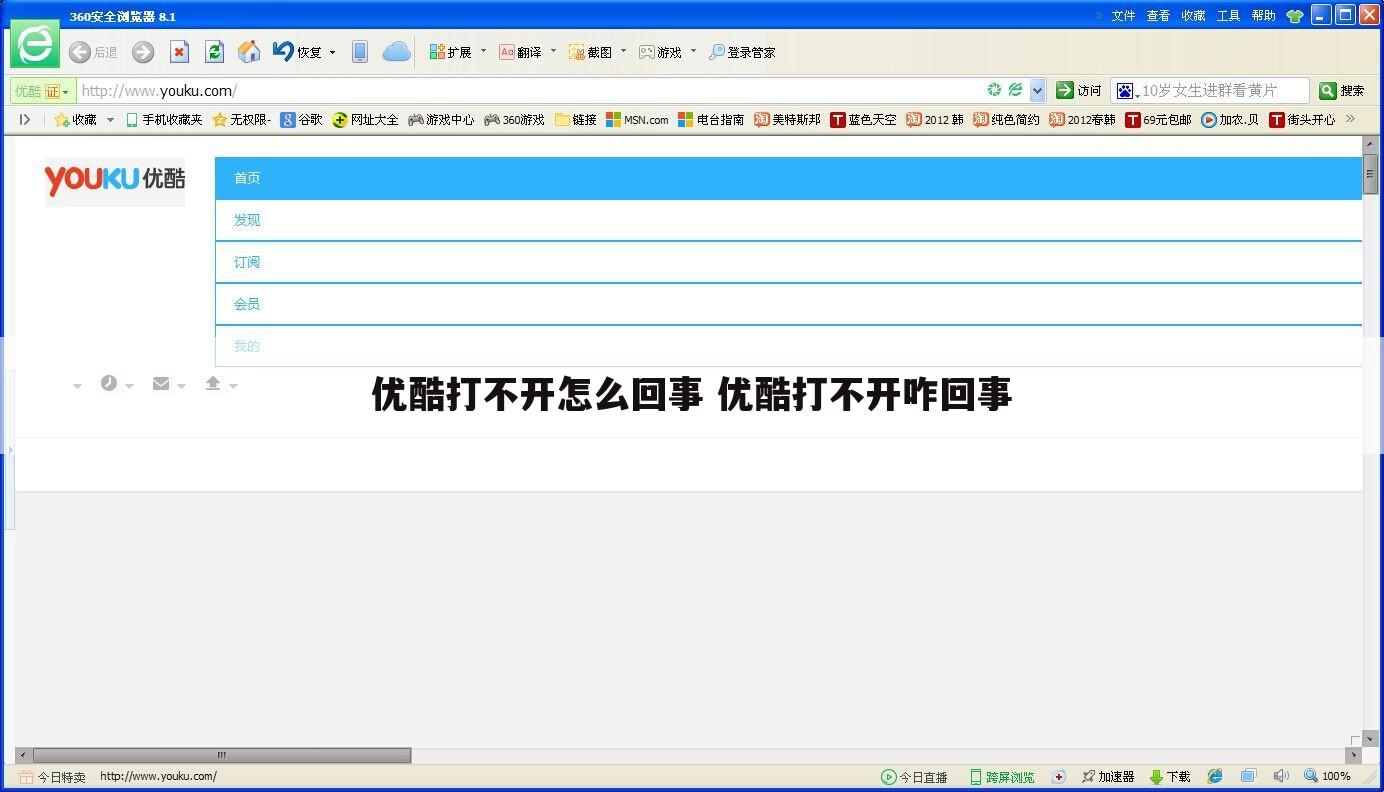1384x792 pixels.
Task: Refresh the page with the green reload icon
Action: point(214,52)
